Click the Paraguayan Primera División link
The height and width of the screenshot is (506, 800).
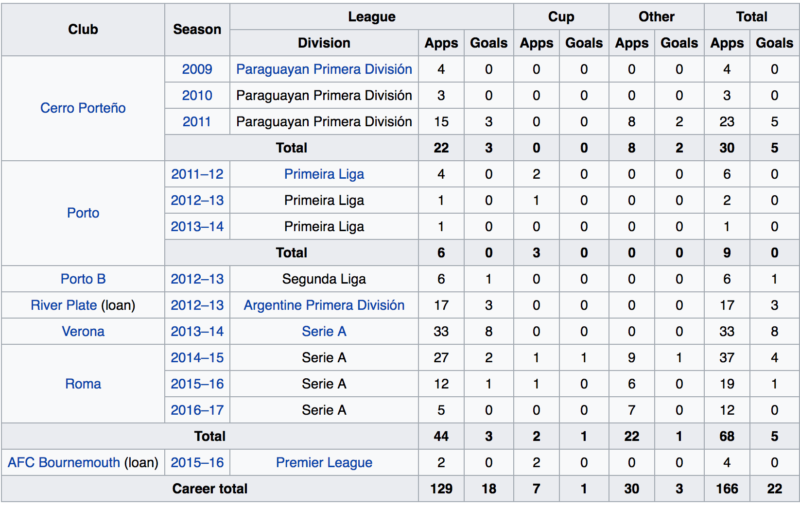pos(324,69)
